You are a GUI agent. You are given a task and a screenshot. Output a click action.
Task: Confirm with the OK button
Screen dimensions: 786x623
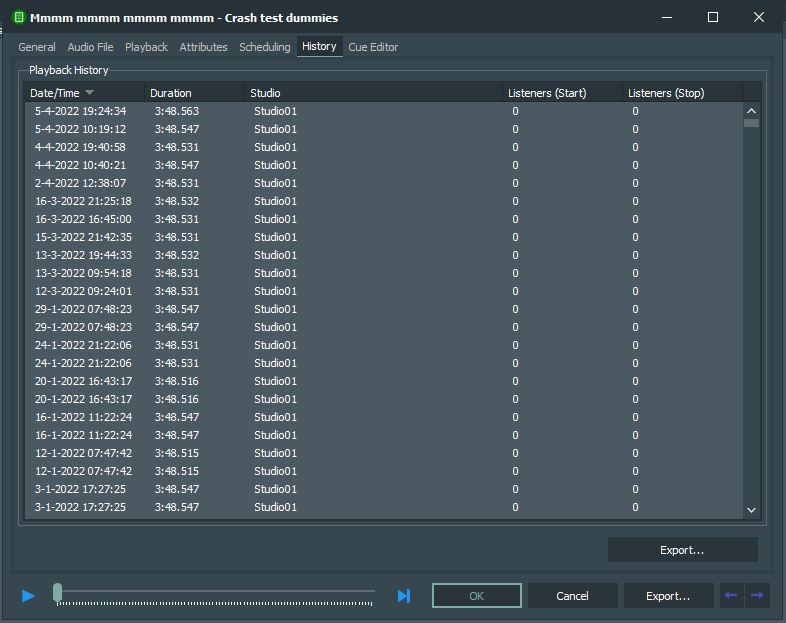pos(476,596)
